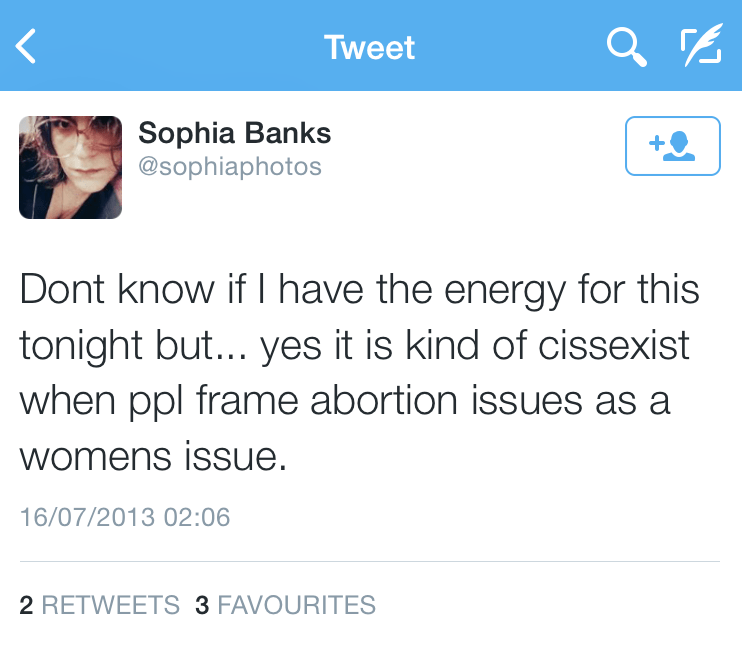Open Sophia Banks' profile photo

pyautogui.click(x=70, y=167)
